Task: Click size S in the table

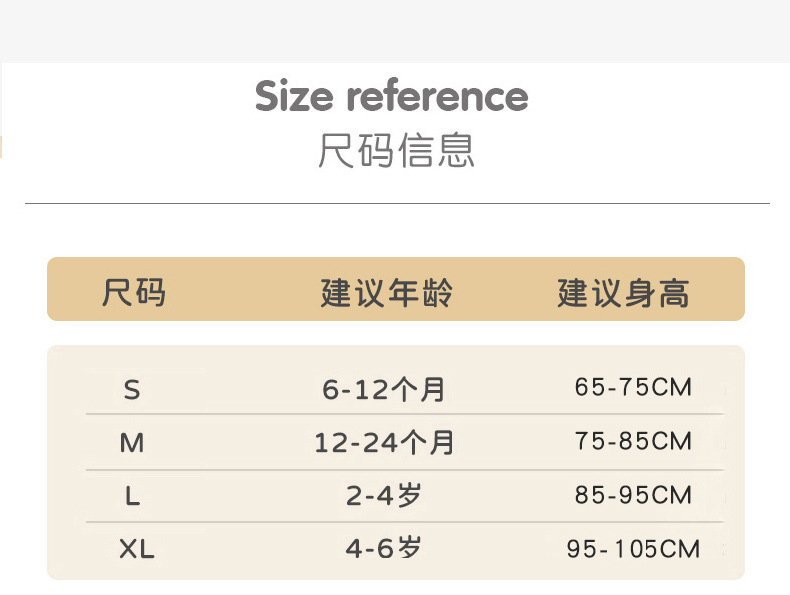Action: [x=132, y=390]
